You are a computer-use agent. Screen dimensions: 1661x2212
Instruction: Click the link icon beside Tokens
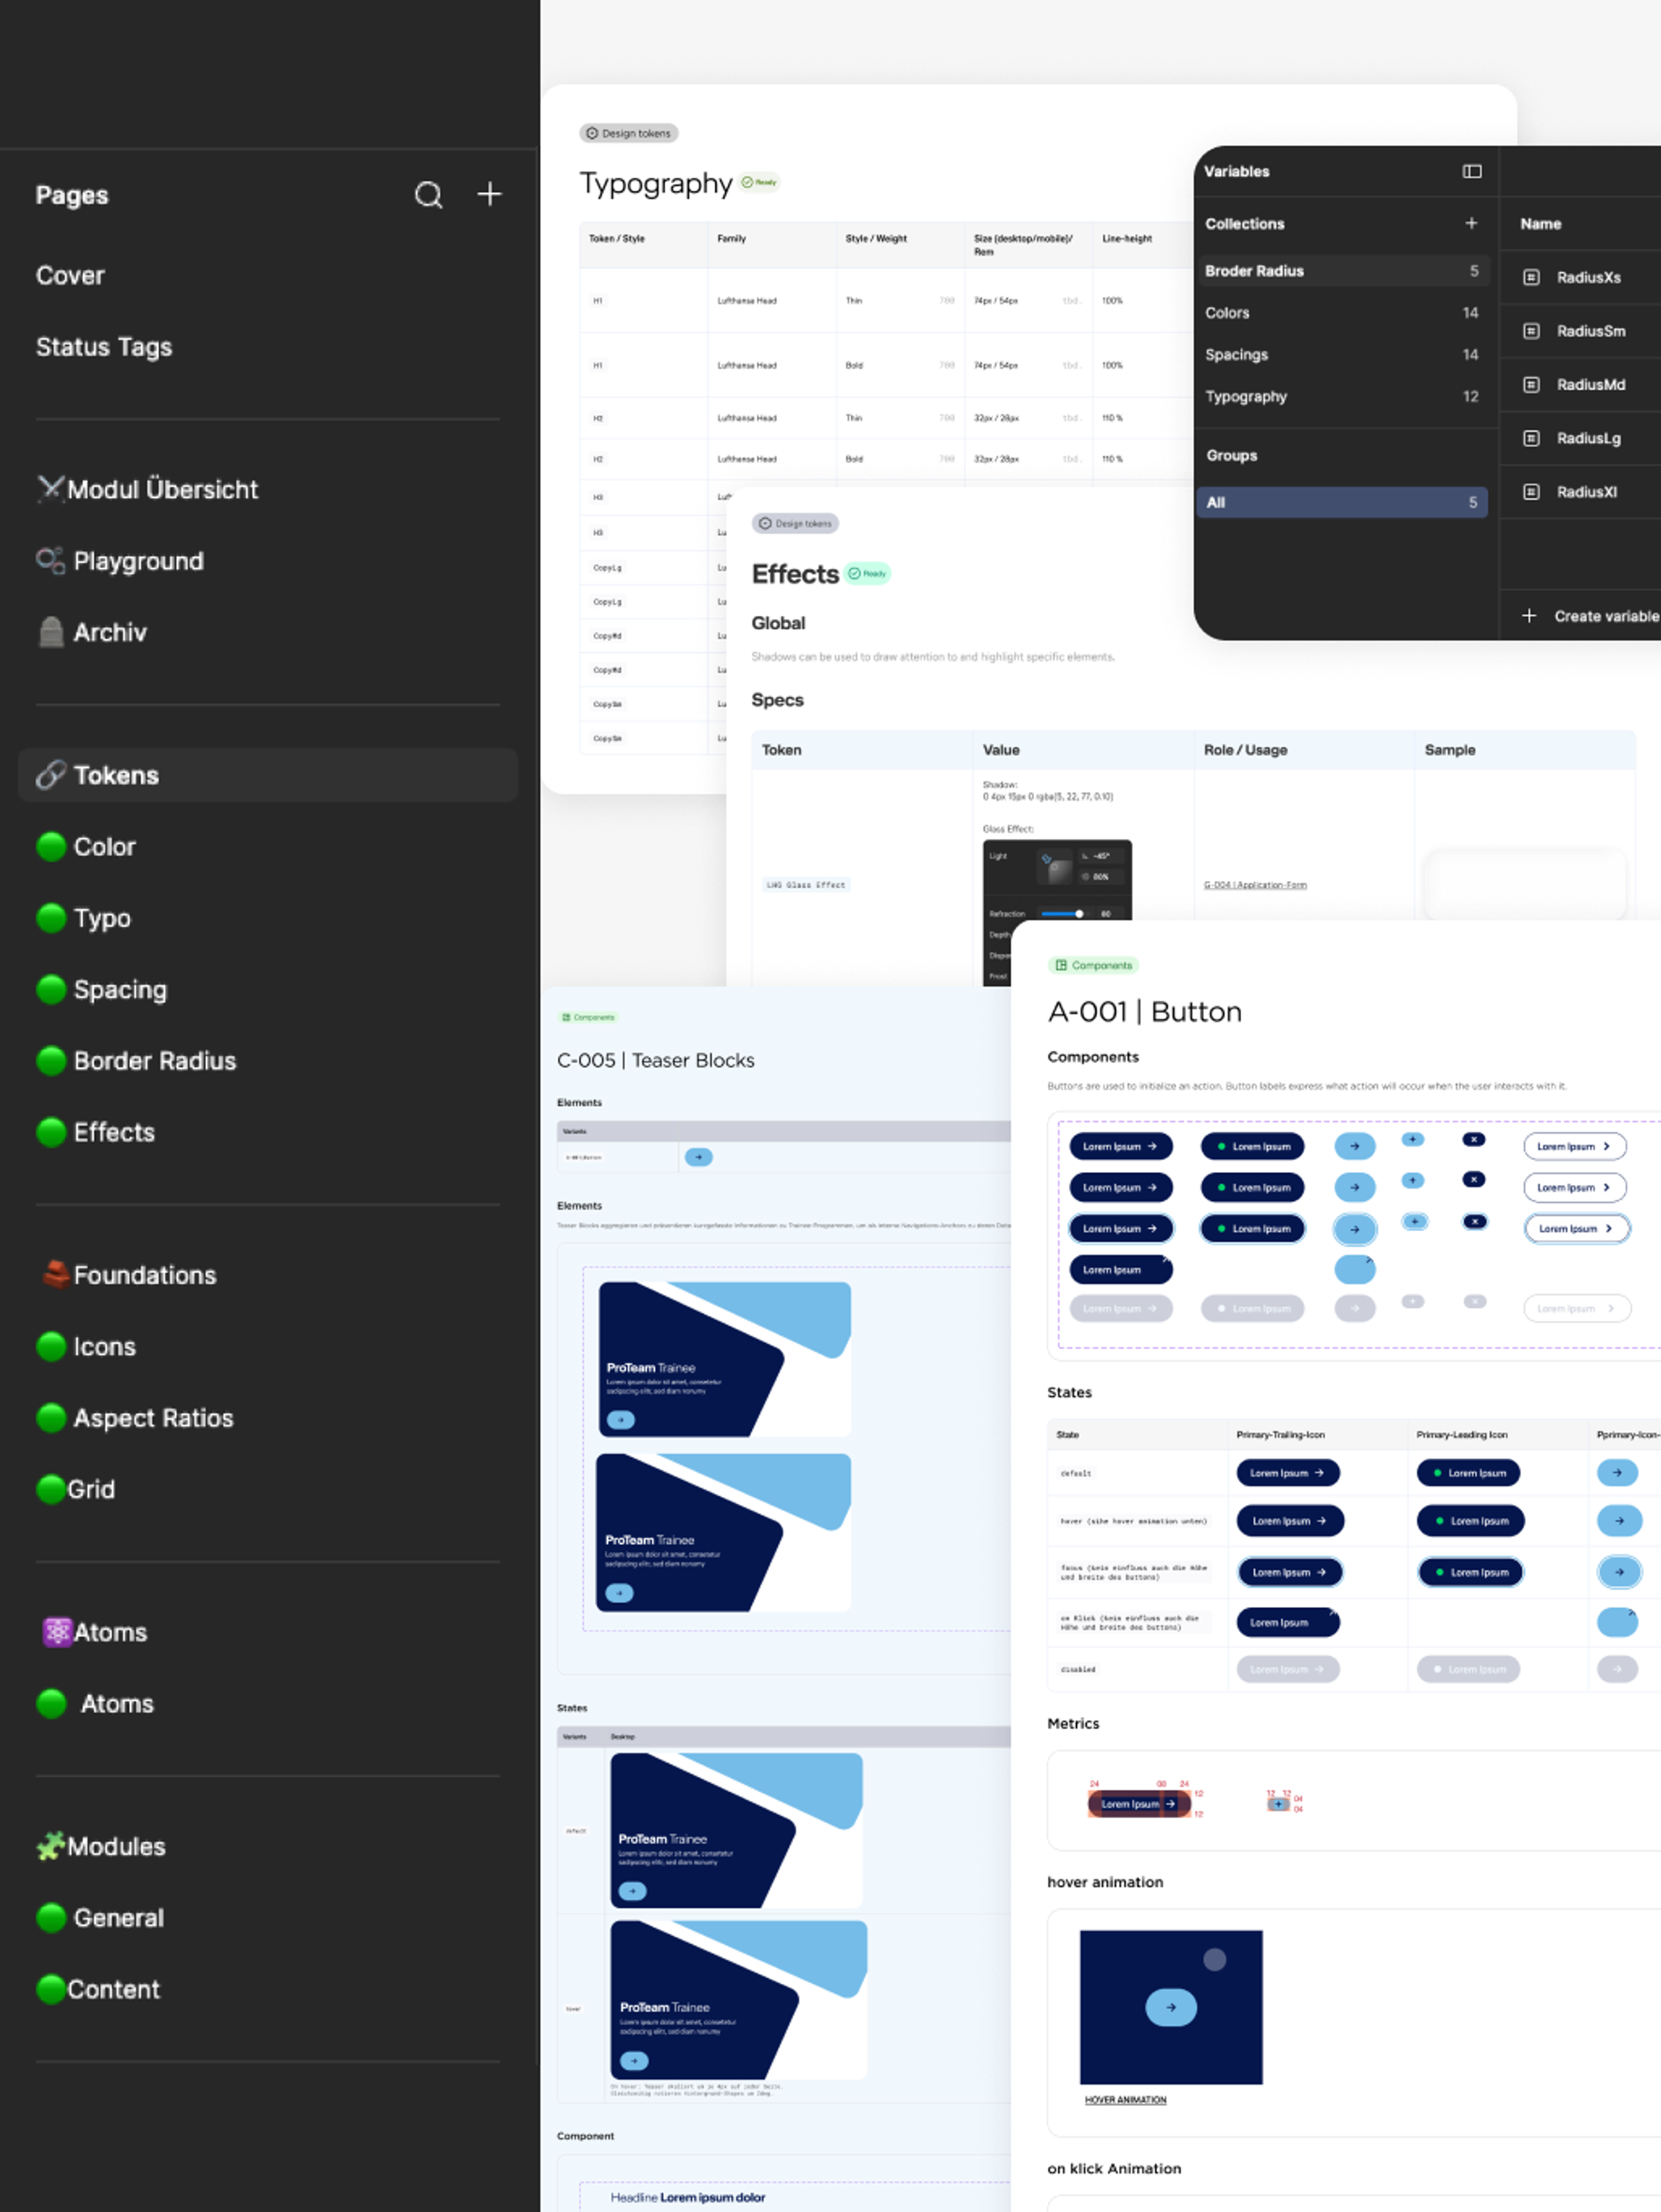51,775
